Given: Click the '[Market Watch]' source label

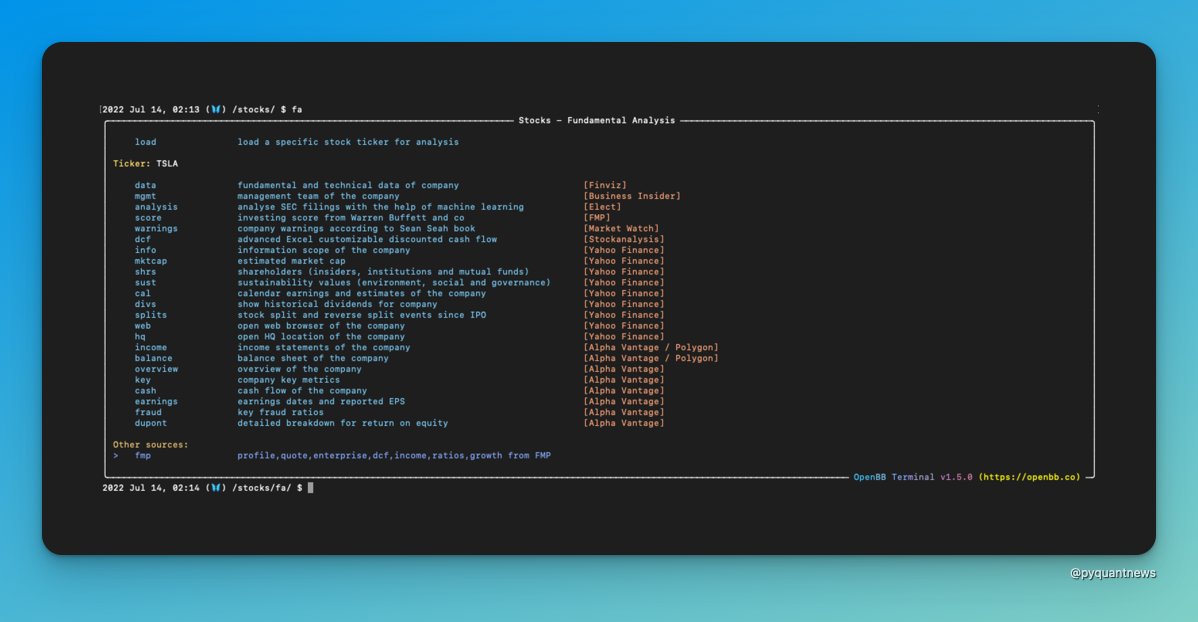Looking at the screenshot, I should pyautogui.click(x=621, y=228).
